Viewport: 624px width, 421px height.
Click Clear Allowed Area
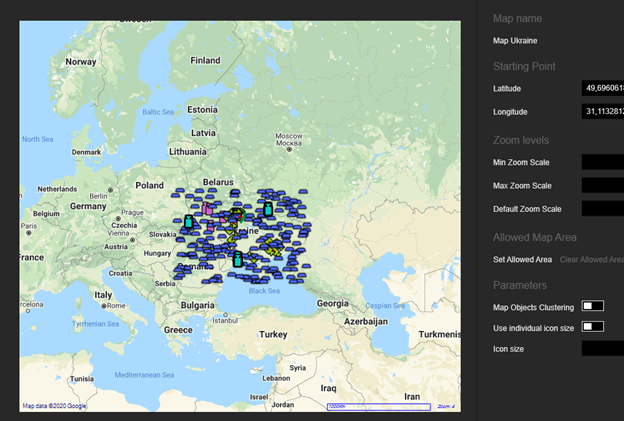point(592,260)
